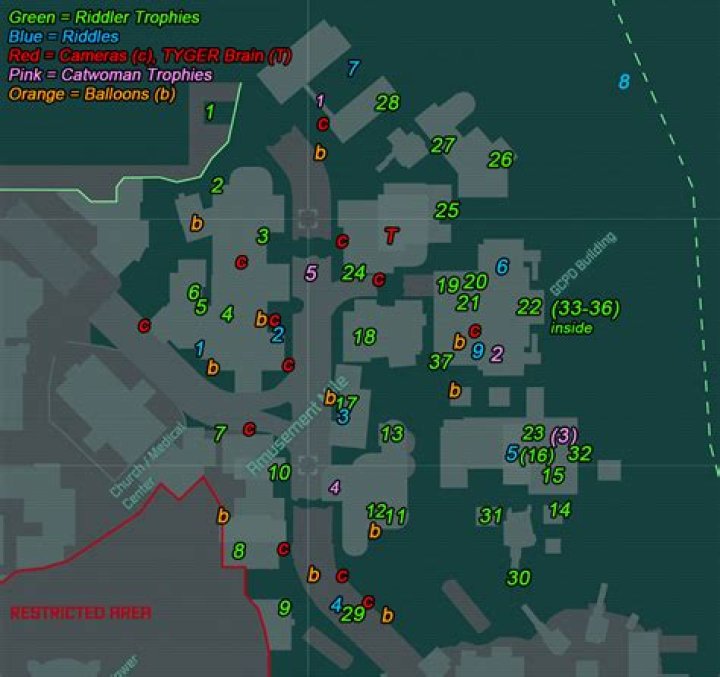Click the green (16) trophy marker
Image resolution: width=720 pixels, height=677 pixels.
(x=537, y=455)
